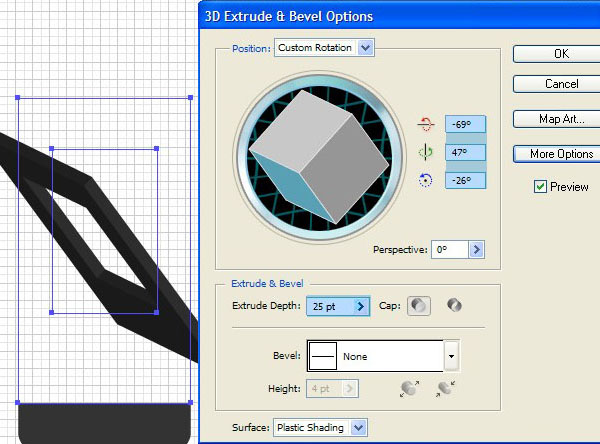Click the OK button
The width and height of the screenshot is (600, 444).
(557, 54)
